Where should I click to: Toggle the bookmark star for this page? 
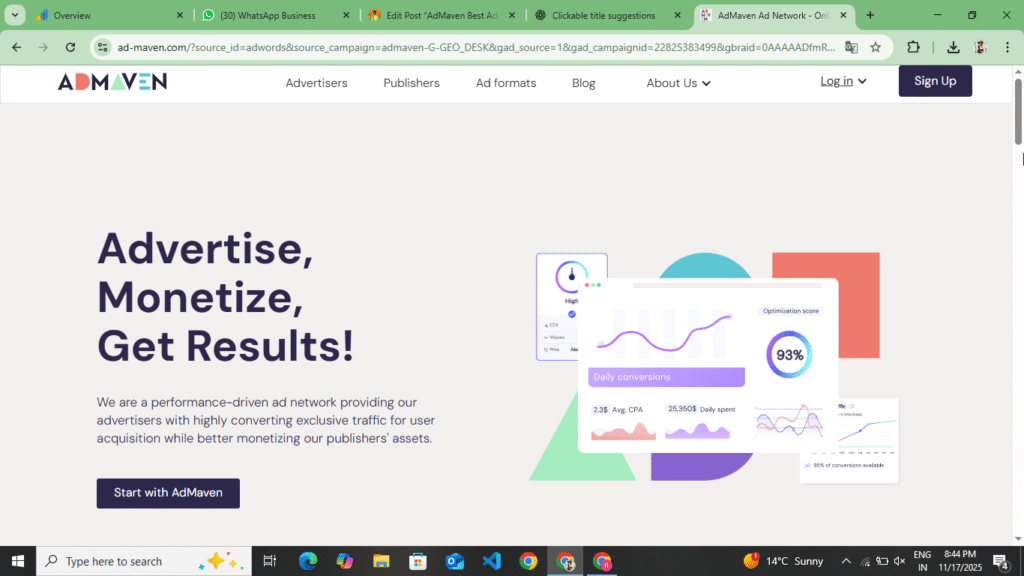coord(874,46)
